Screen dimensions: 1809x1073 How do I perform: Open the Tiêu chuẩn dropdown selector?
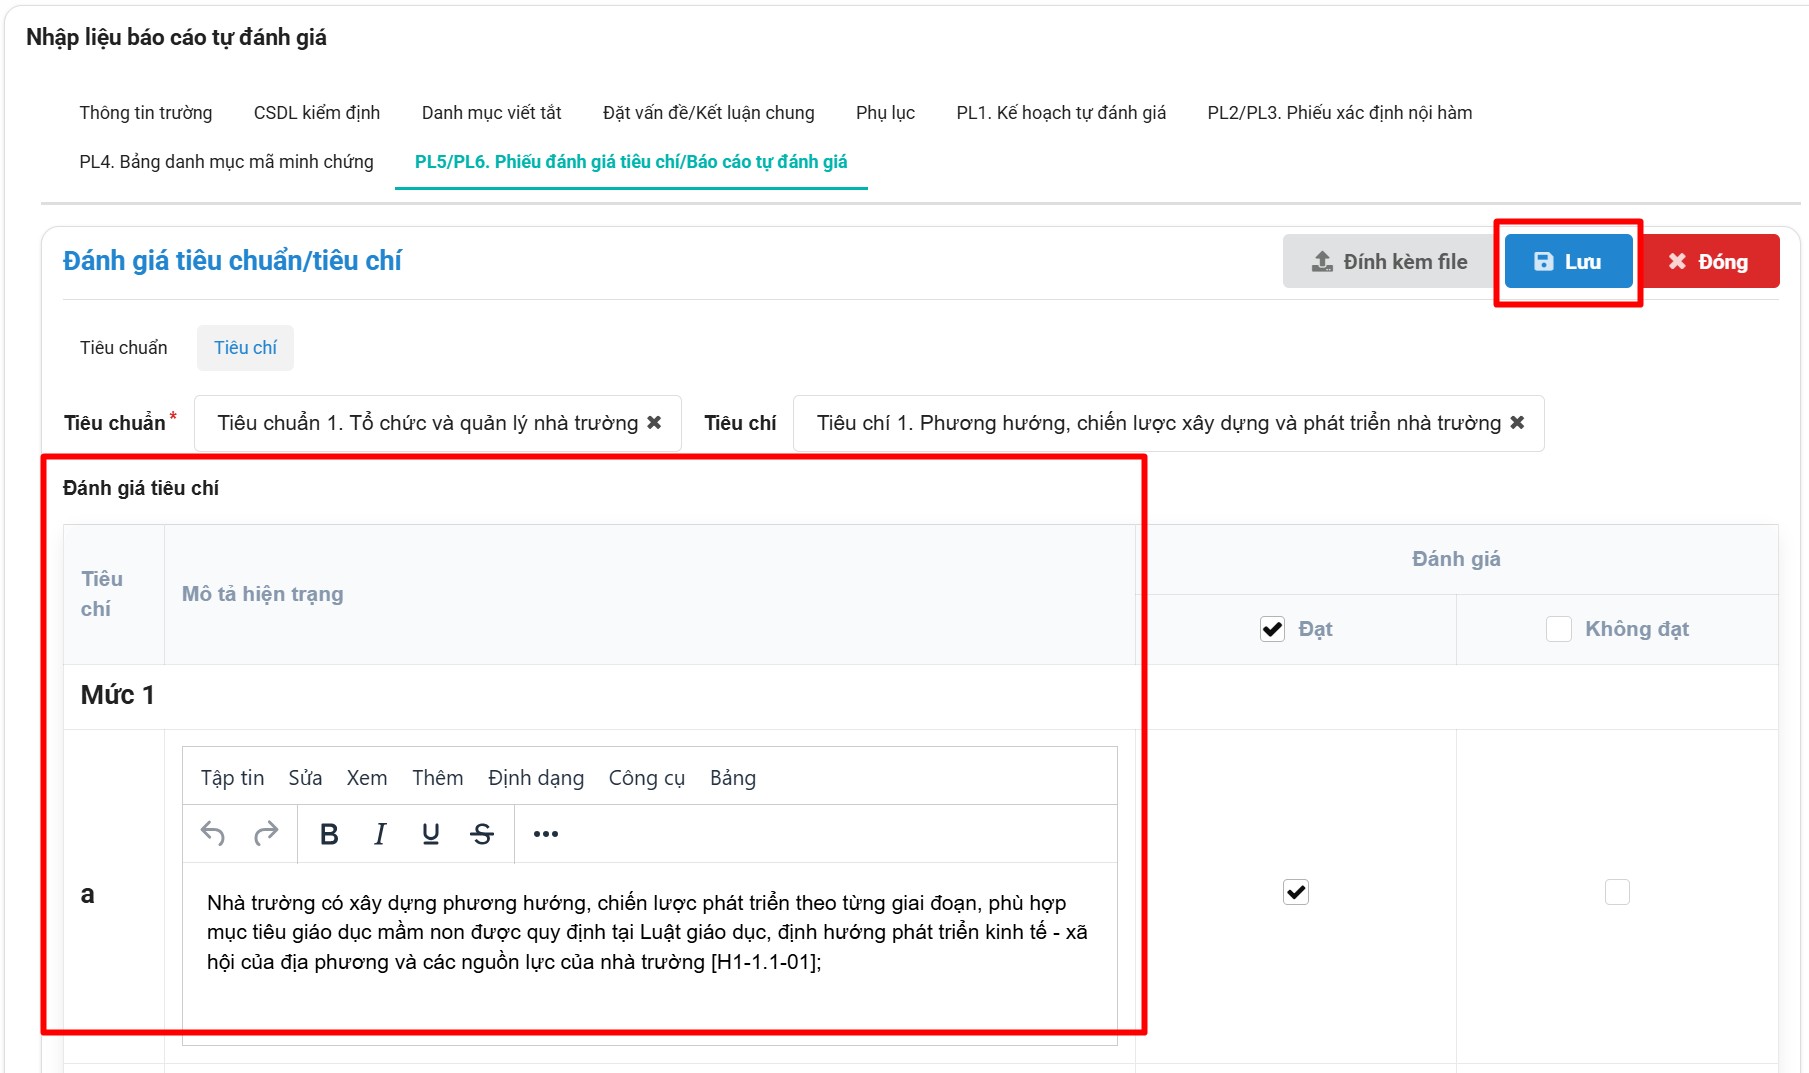(x=428, y=423)
